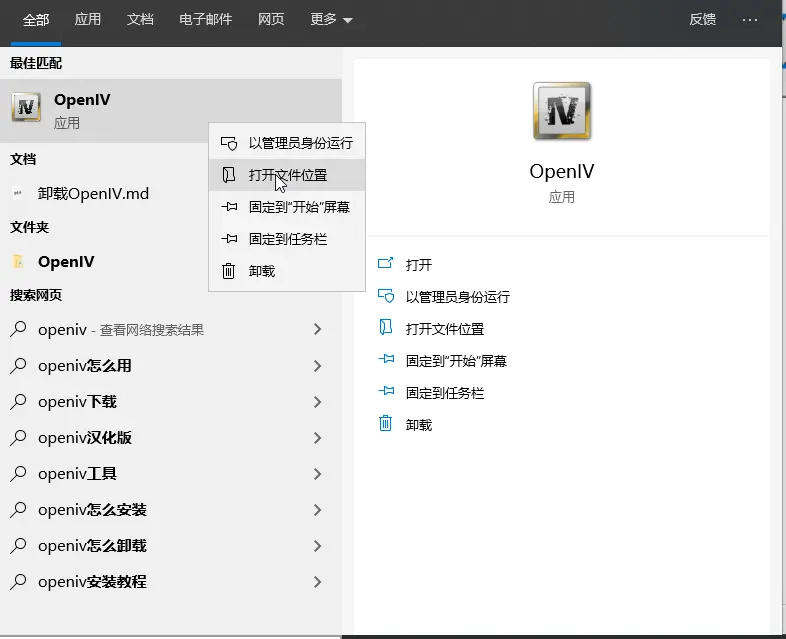Click search icon beside openiv工具
The height and width of the screenshot is (639, 786).
[18, 474]
